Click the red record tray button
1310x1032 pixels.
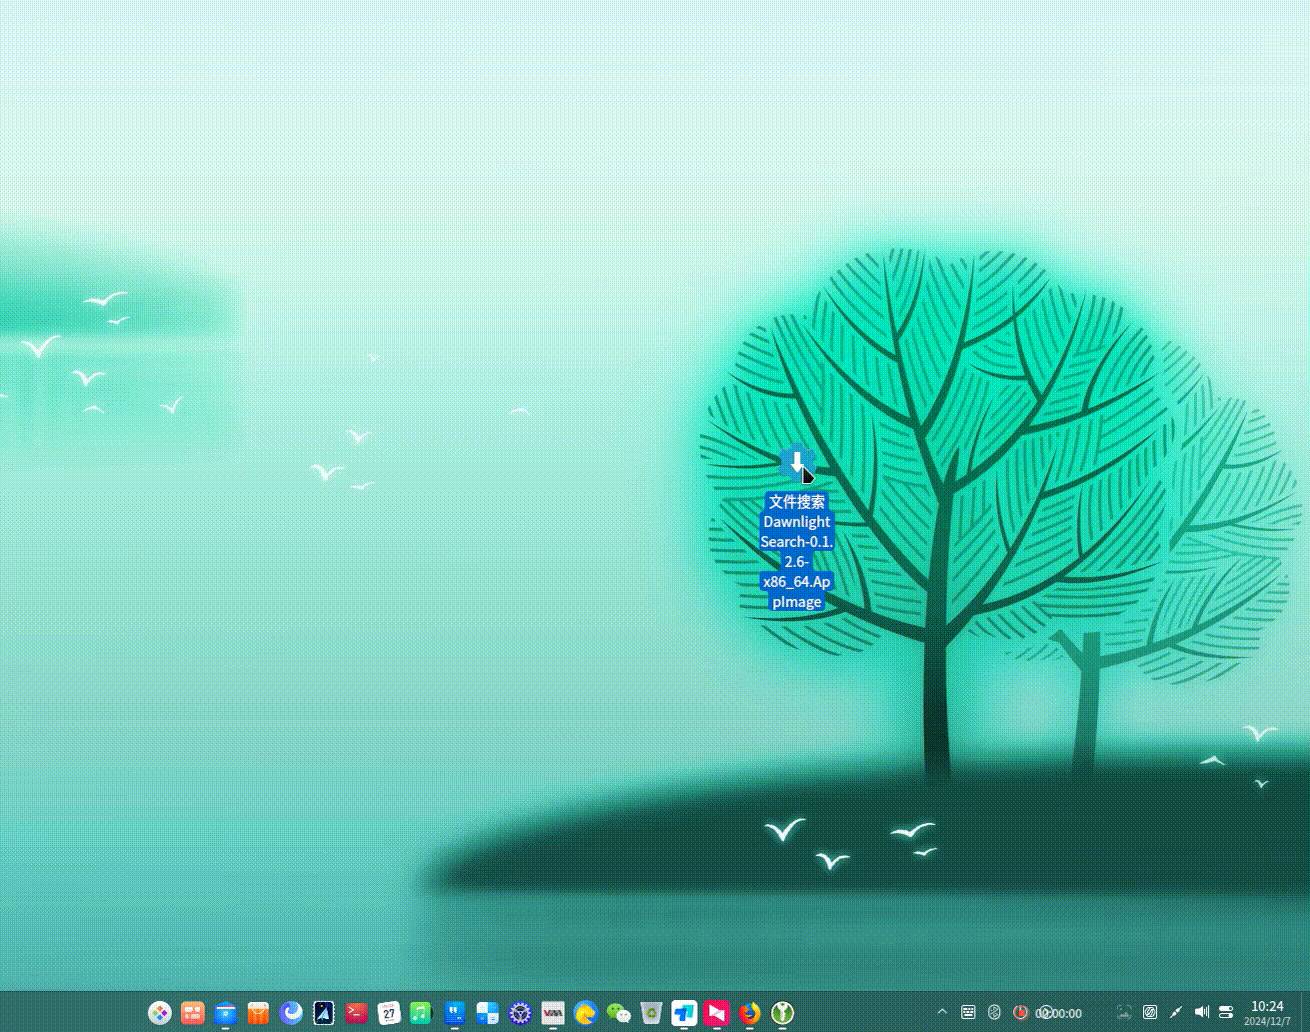pyautogui.click(x=1020, y=1012)
